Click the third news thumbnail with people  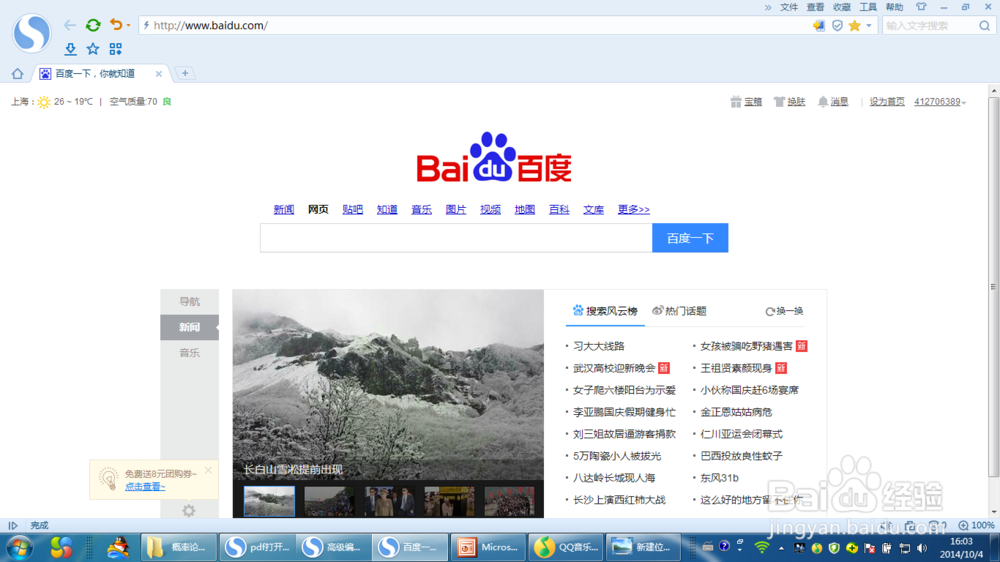click(389, 501)
